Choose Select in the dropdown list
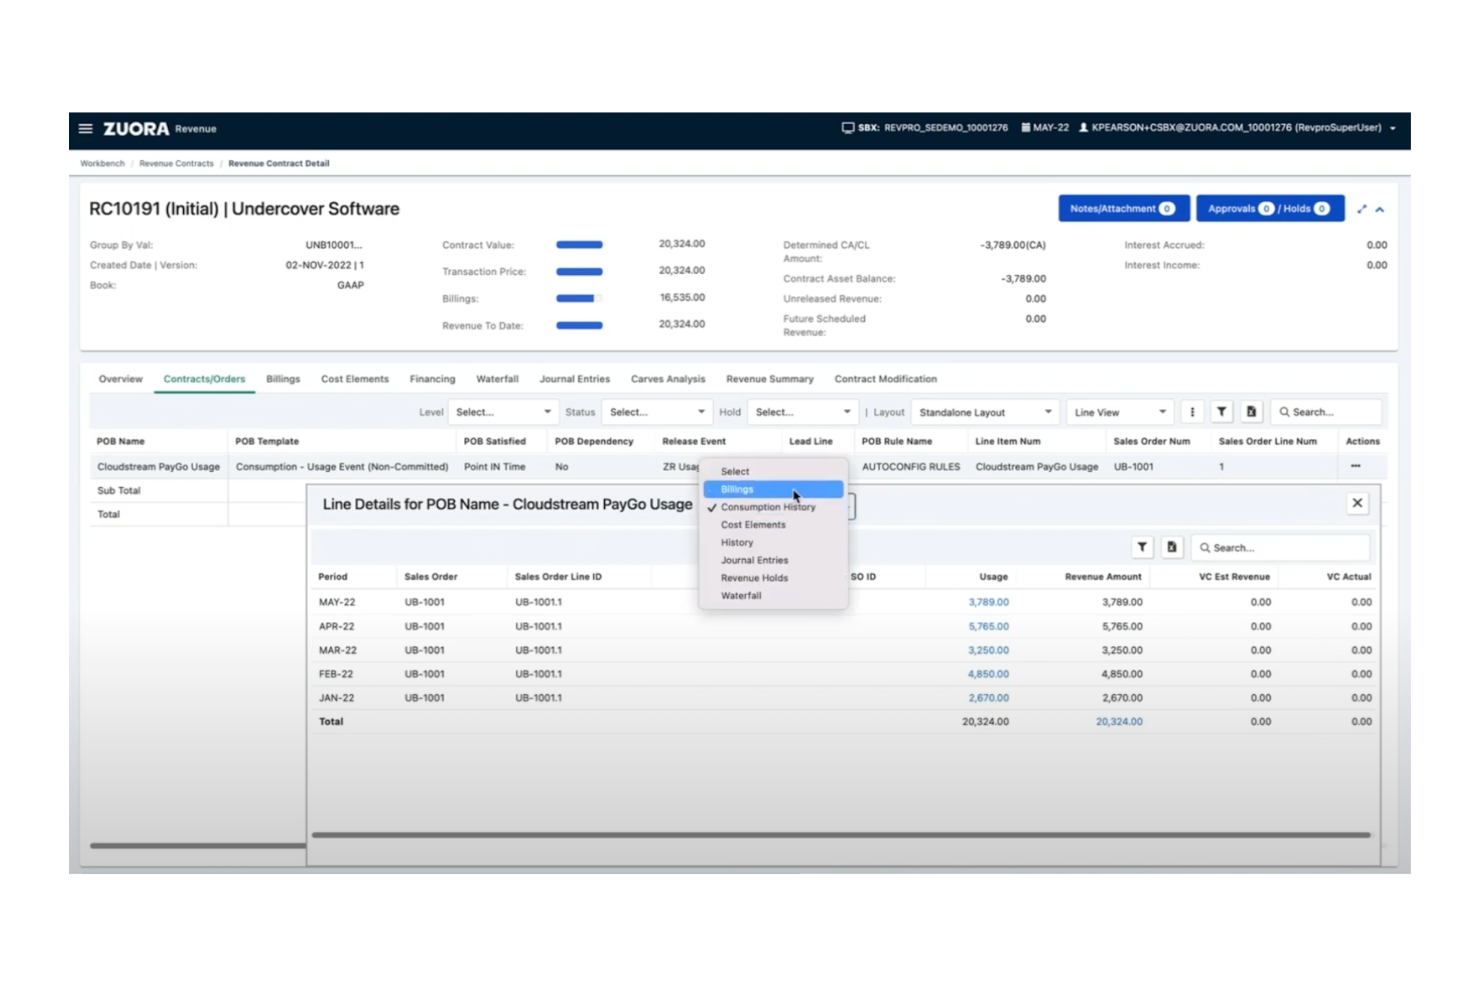 tap(774, 471)
